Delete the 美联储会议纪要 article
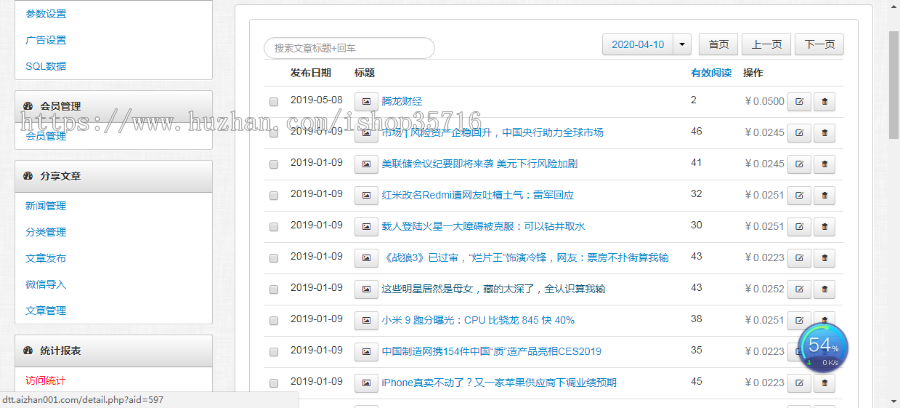The width and height of the screenshot is (900, 408). pos(825,164)
